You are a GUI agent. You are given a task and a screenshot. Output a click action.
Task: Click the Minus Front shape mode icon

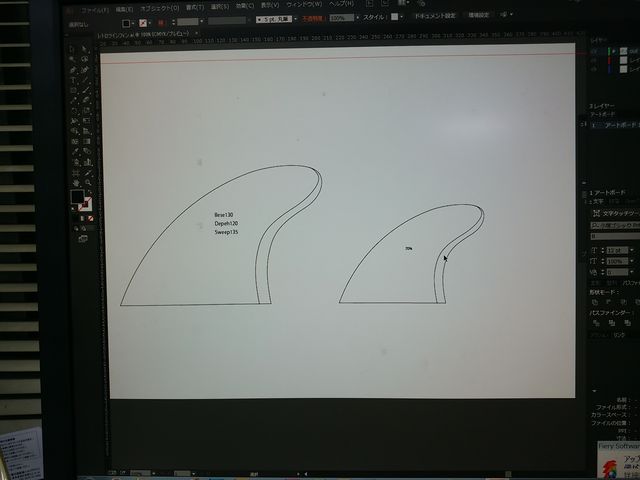pyautogui.click(x=609, y=302)
